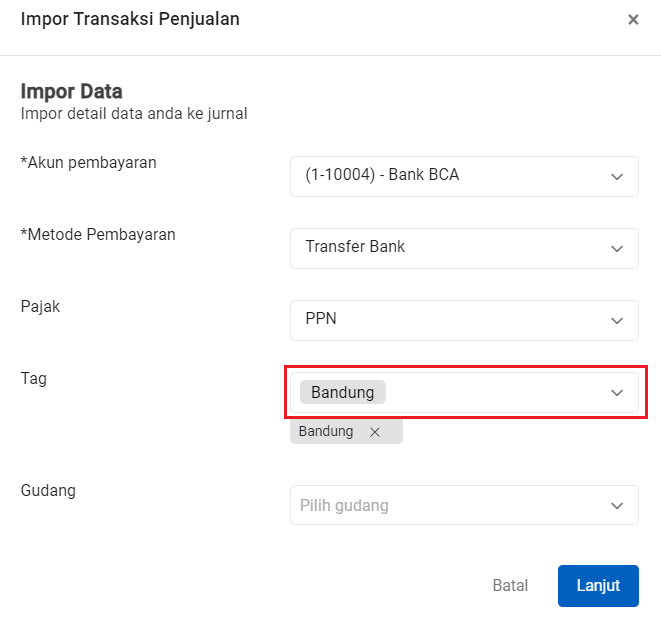Remove the Bandung tag with its x icon
661x634 pixels.
[x=375, y=432]
